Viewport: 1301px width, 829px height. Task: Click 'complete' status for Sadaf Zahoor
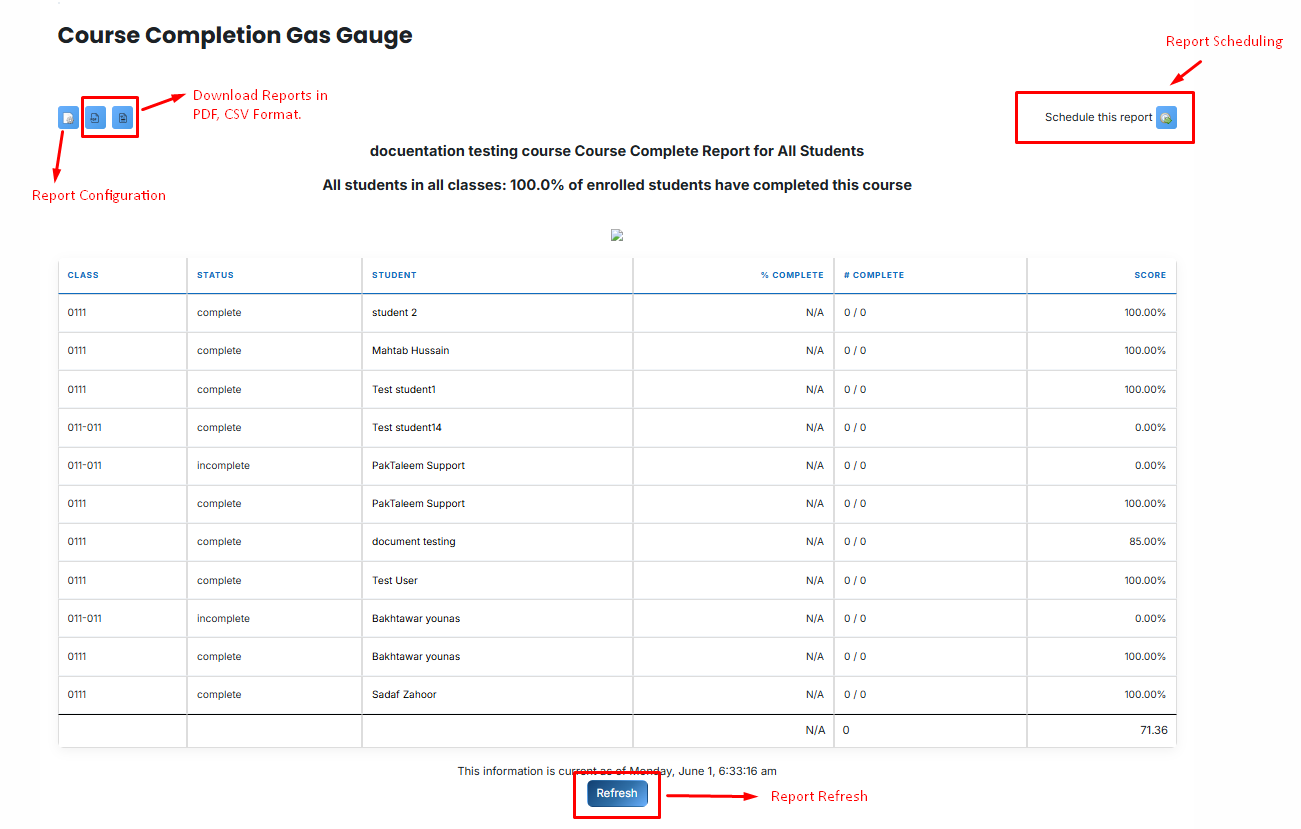219,695
